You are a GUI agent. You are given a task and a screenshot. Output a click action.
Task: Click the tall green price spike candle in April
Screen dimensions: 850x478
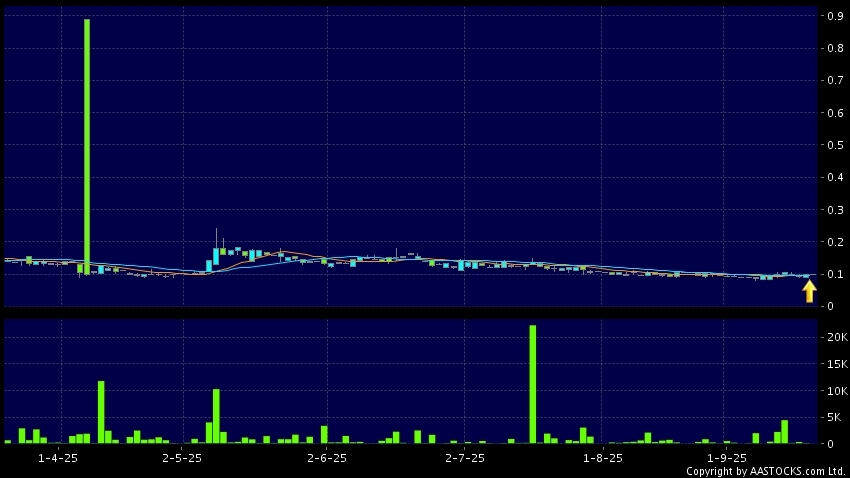tap(87, 146)
